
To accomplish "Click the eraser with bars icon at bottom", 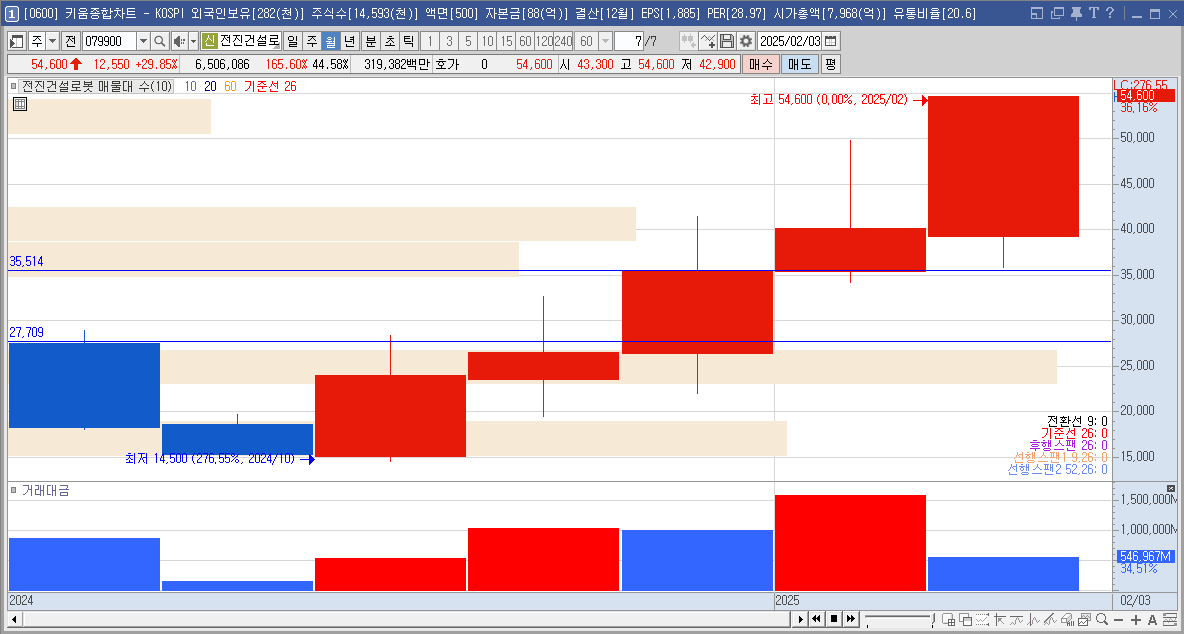I will (1067, 620).
